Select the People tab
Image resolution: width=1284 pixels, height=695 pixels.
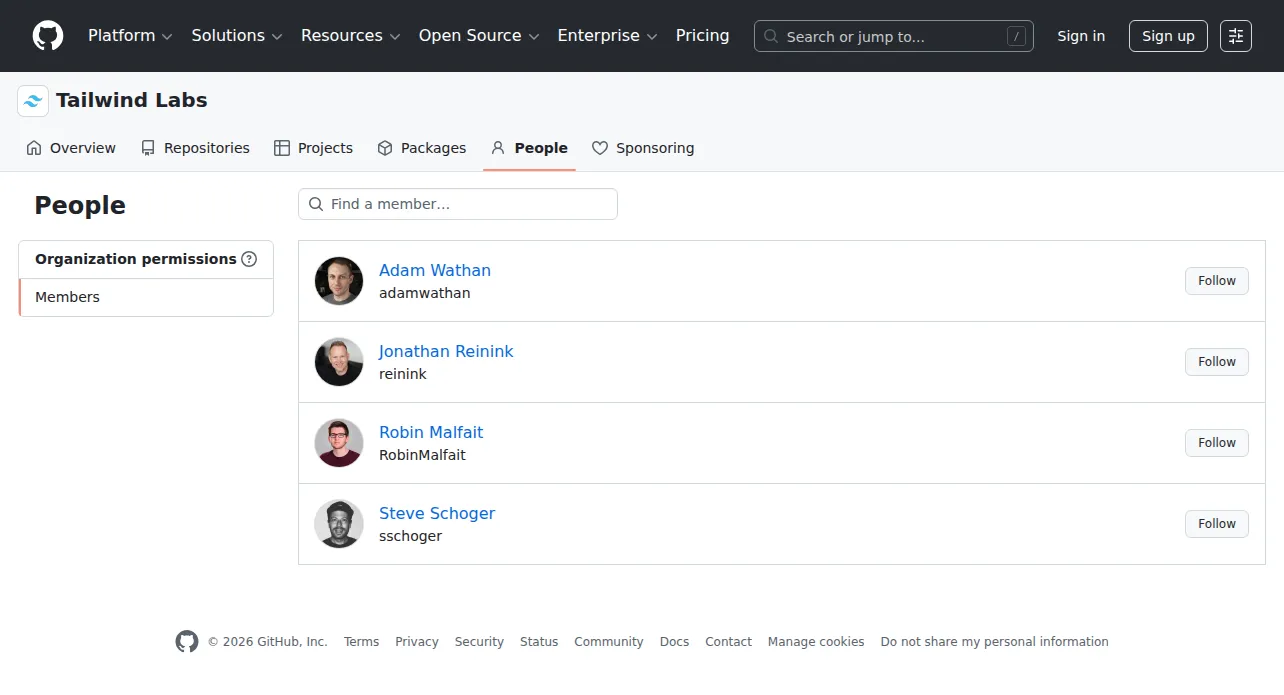click(529, 148)
